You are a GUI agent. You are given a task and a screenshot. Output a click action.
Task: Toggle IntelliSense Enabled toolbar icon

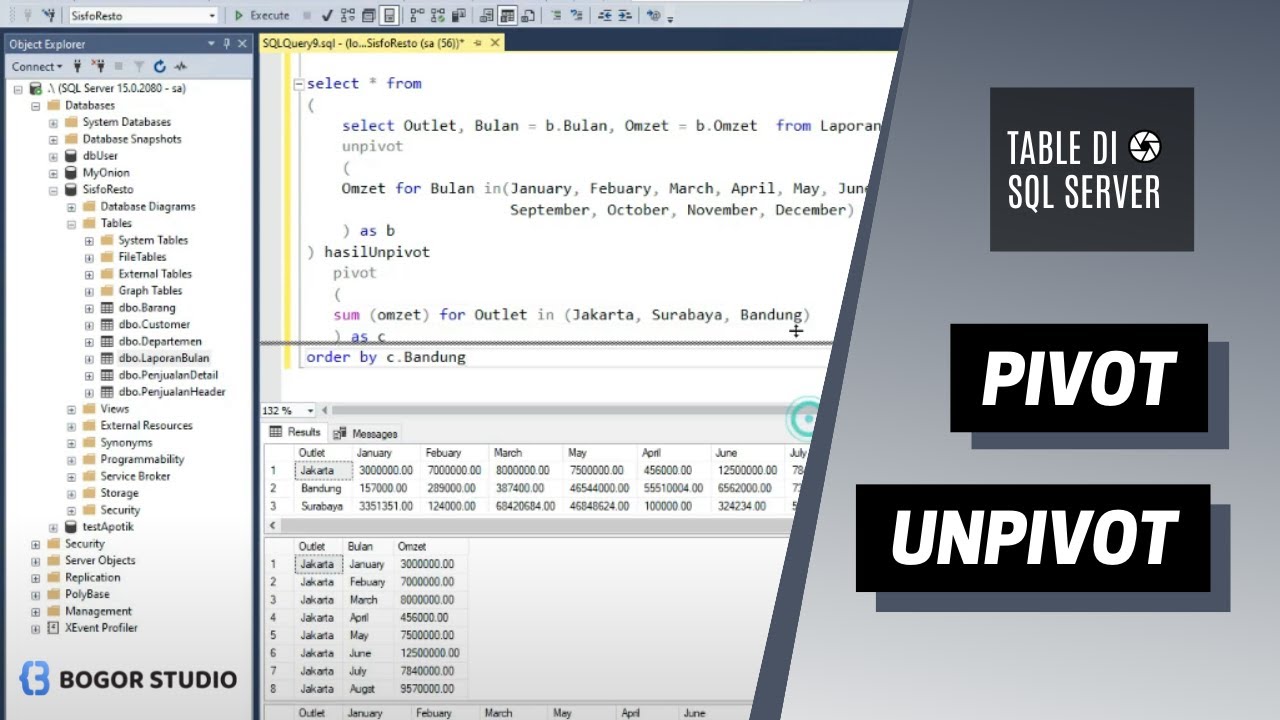[389, 15]
